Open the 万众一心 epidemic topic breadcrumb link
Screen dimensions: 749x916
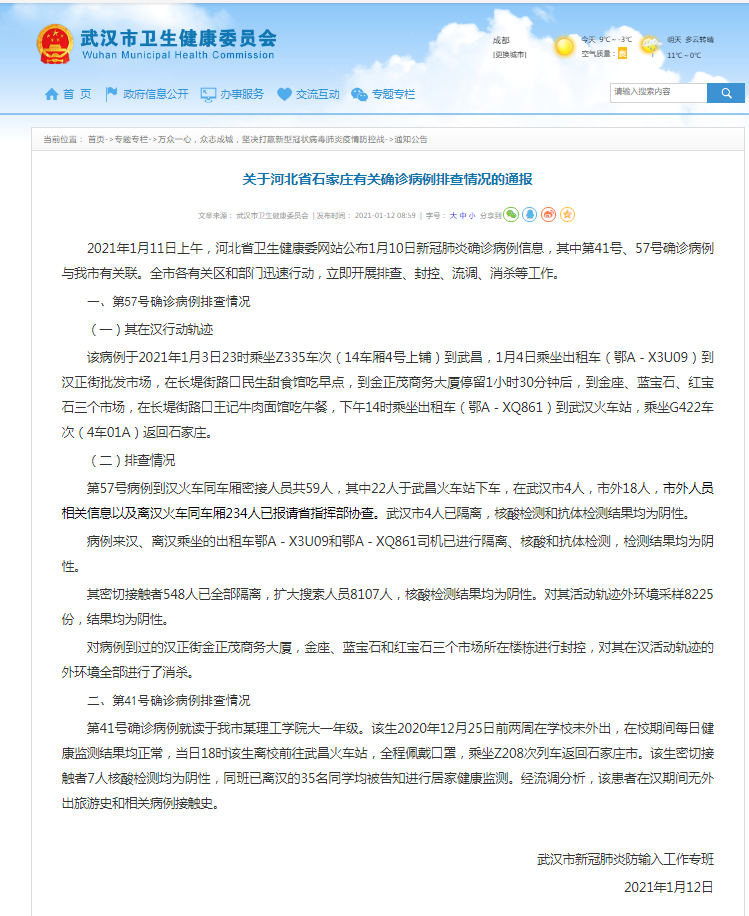(x=272, y=140)
